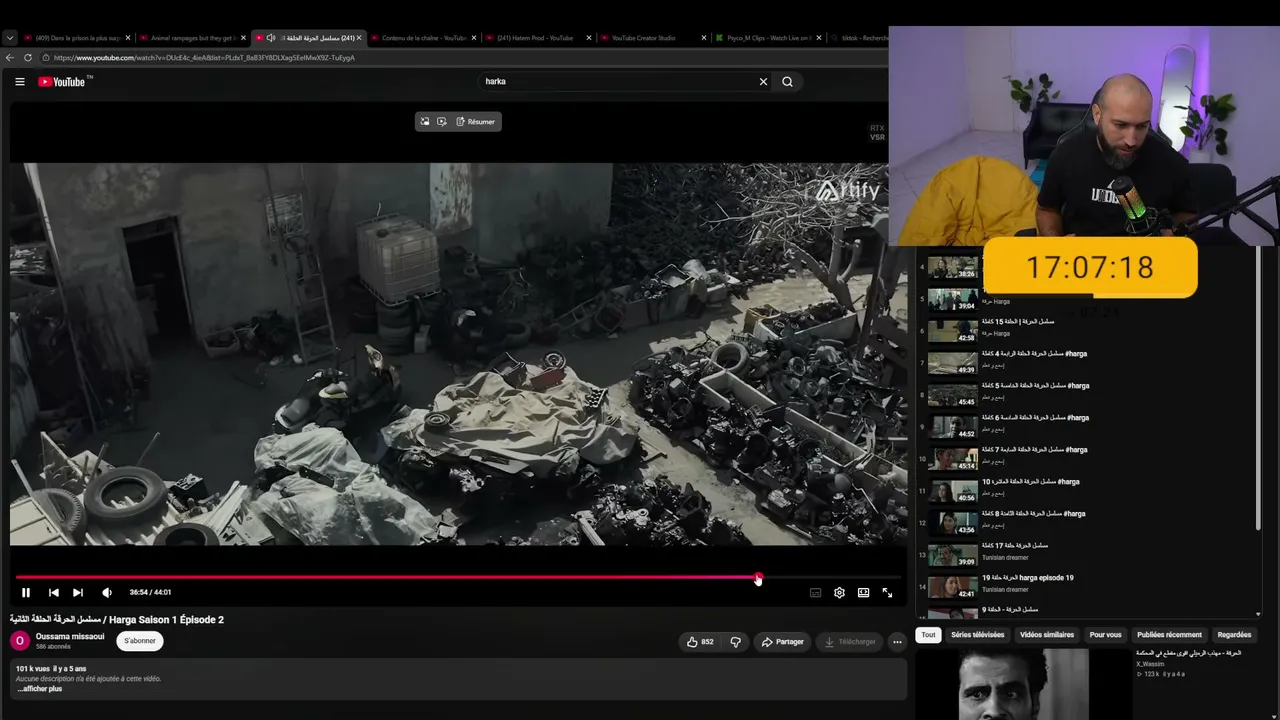The width and height of the screenshot is (1280, 720).
Task: Open the X_Wassim recommended video thumbnail
Action: click(1023, 685)
